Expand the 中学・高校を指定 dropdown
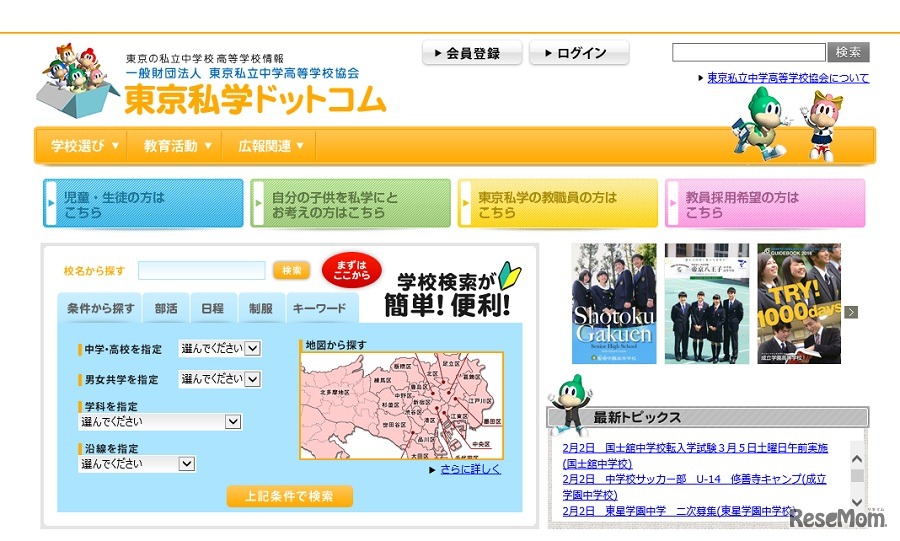 (220, 348)
